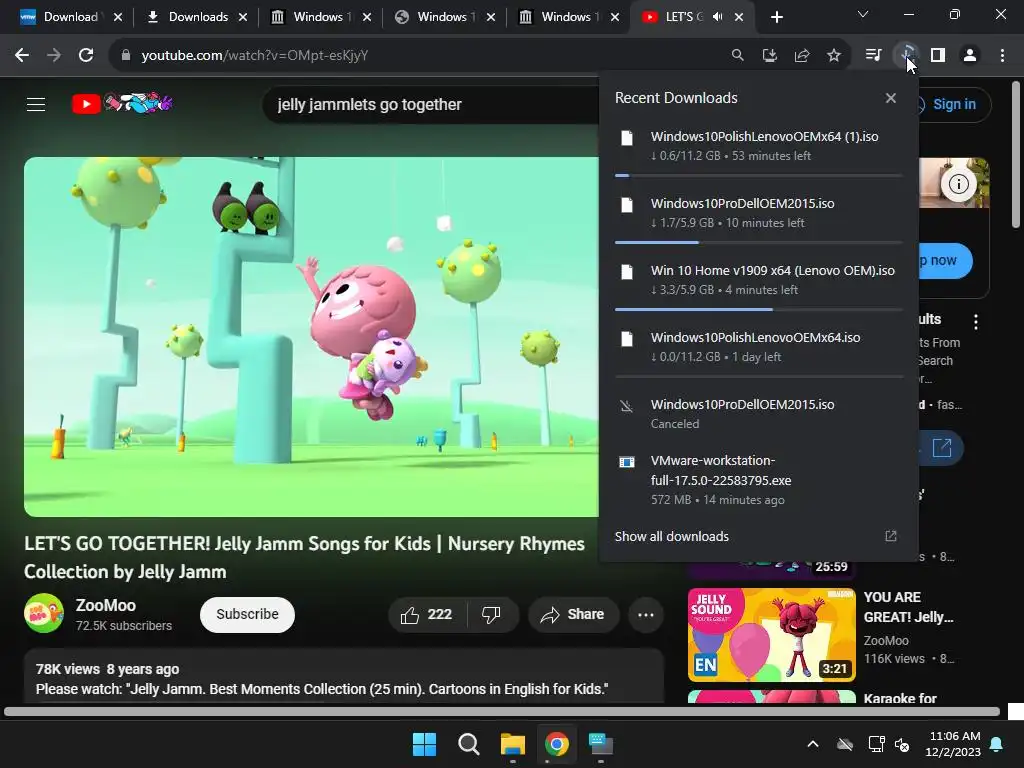
Task: Go to YouTube home via logo
Action: 121,103
